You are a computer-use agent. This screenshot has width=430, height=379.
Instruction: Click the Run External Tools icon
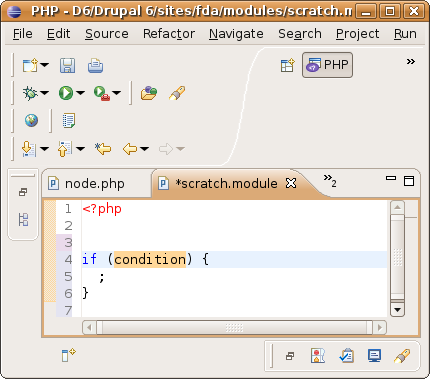tap(102, 93)
